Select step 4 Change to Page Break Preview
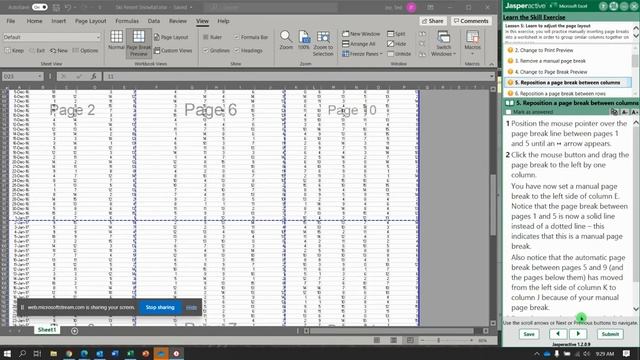The height and width of the screenshot is (360, 640). point(550,72)
